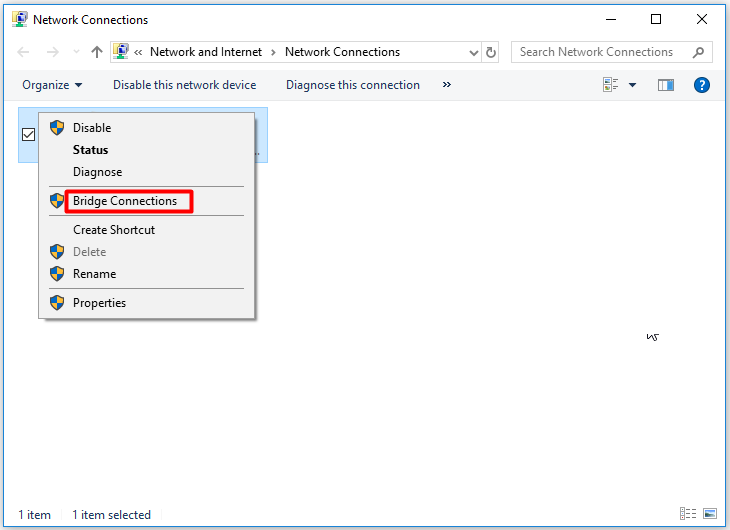Uncheck the selected network adapter checkbox
The height and width of the screenshot is (530, 730).
click(28, 135)
